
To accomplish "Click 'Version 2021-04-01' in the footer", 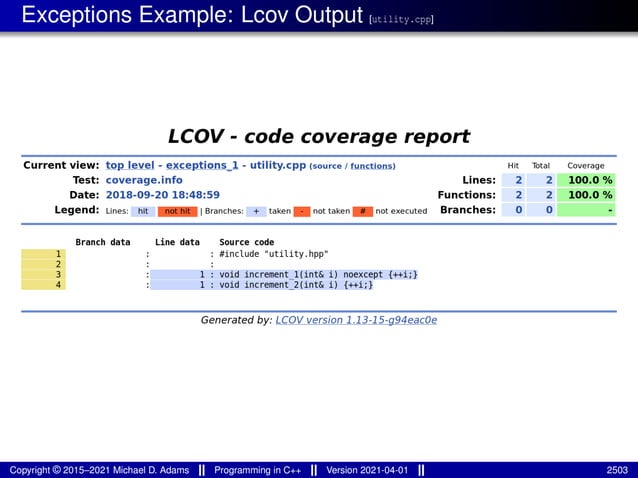I will coord(367,470).
